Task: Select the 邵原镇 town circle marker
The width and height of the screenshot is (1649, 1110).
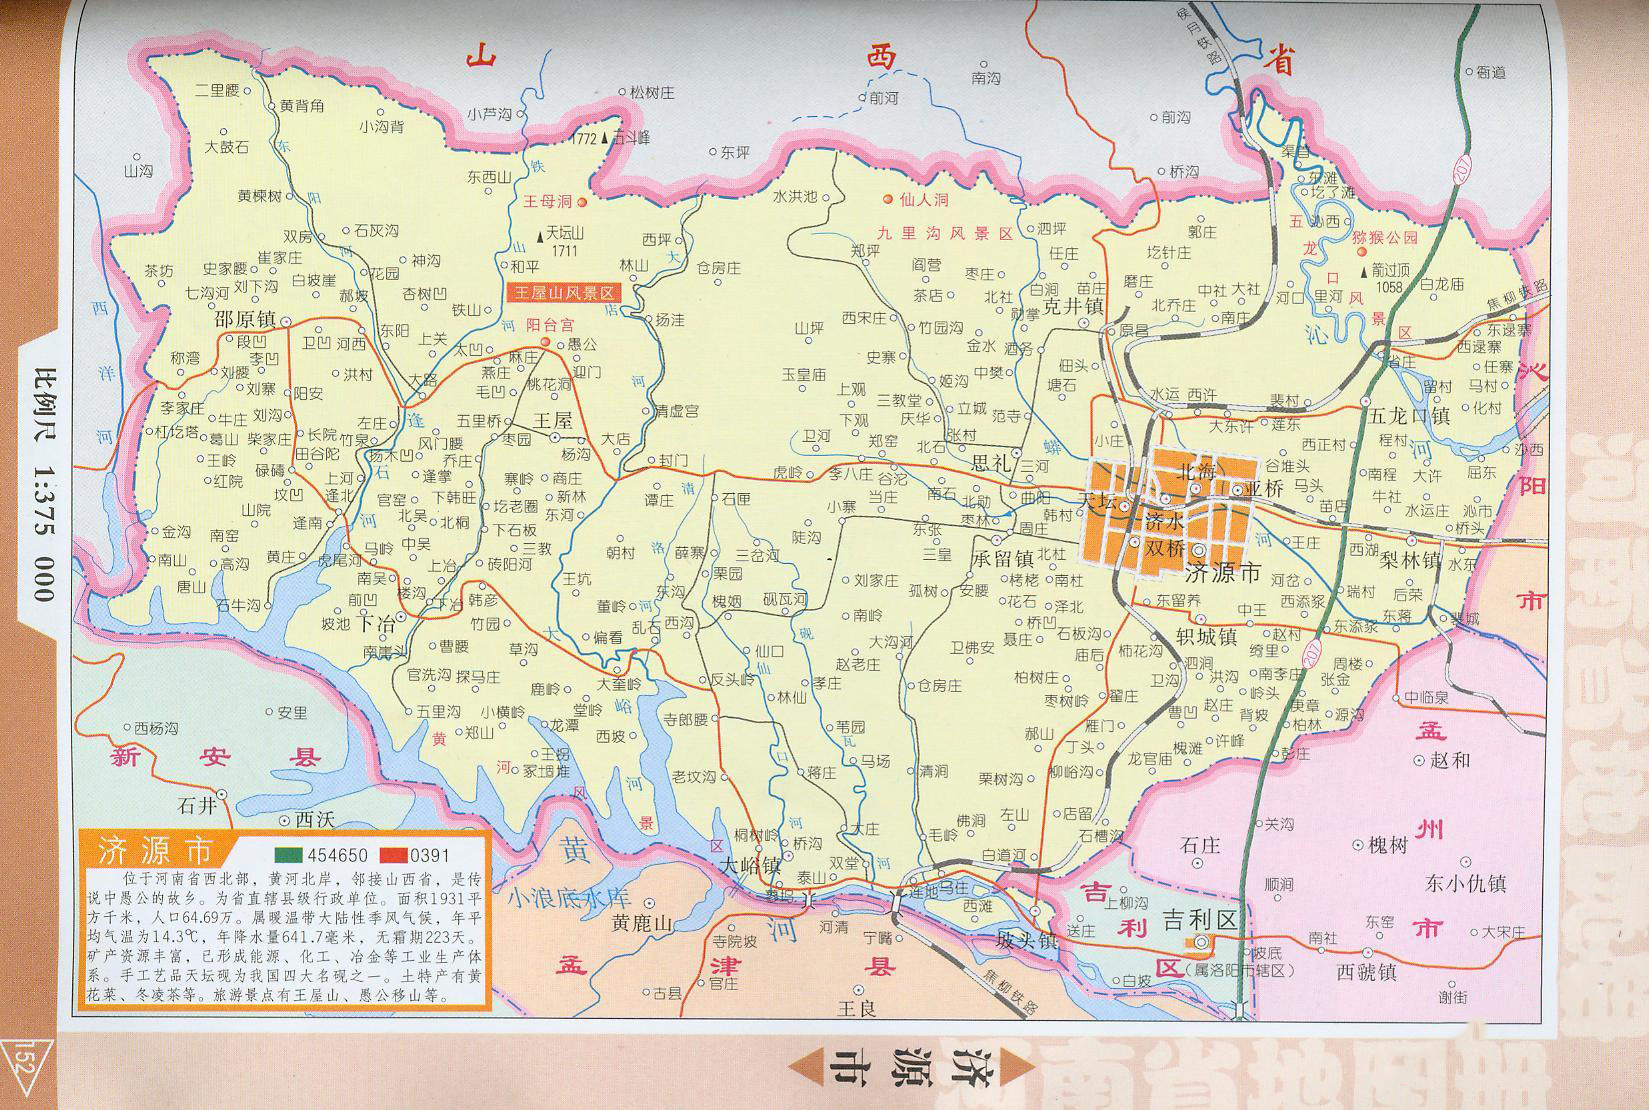Action: coord(286,322)
